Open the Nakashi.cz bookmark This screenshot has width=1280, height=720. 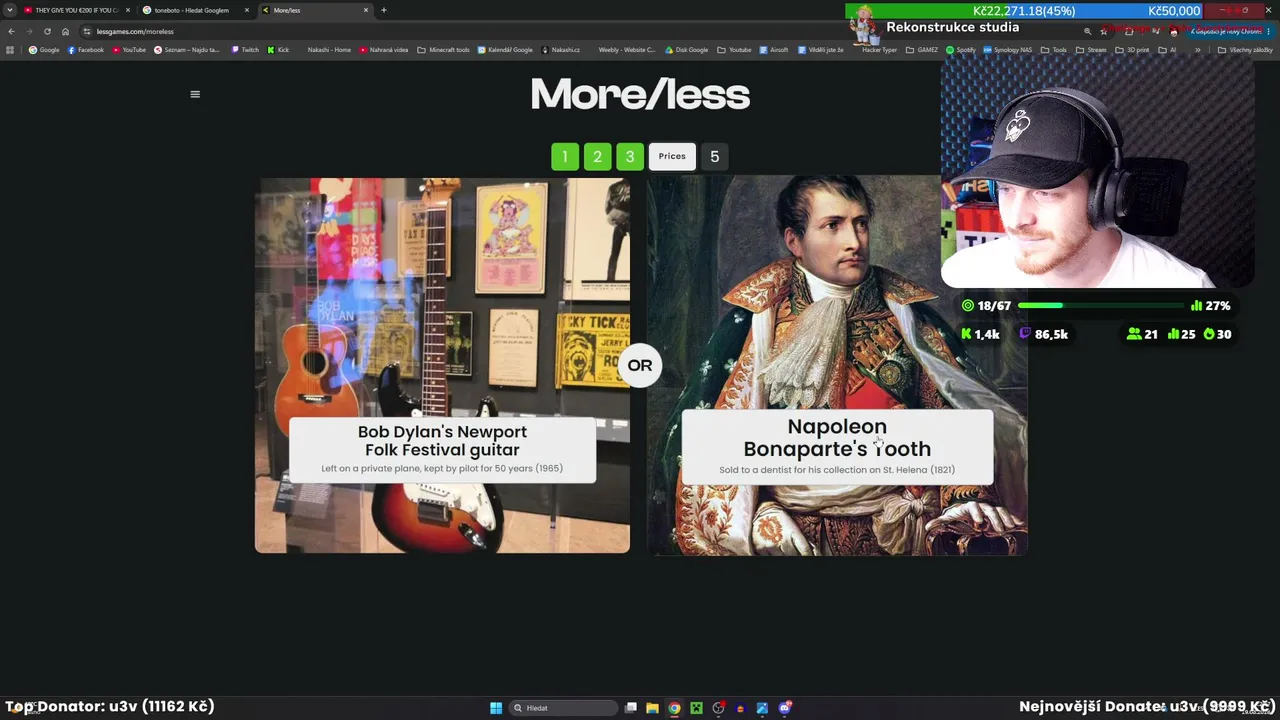pos(561,50)
